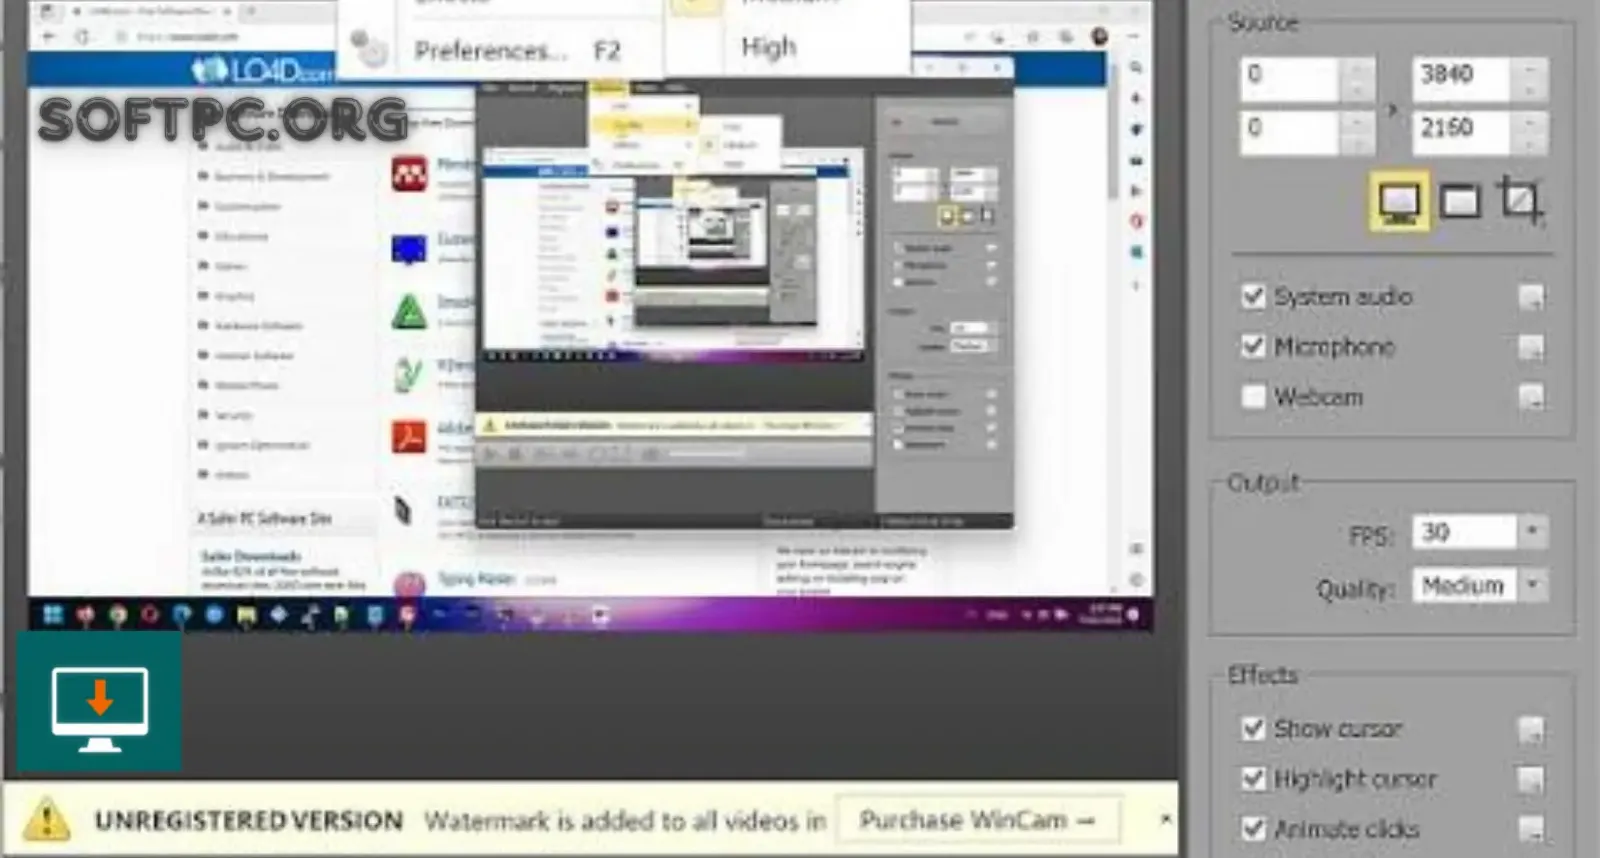
Task: Click the source X offset field
Action: (x=1290, y=79)
